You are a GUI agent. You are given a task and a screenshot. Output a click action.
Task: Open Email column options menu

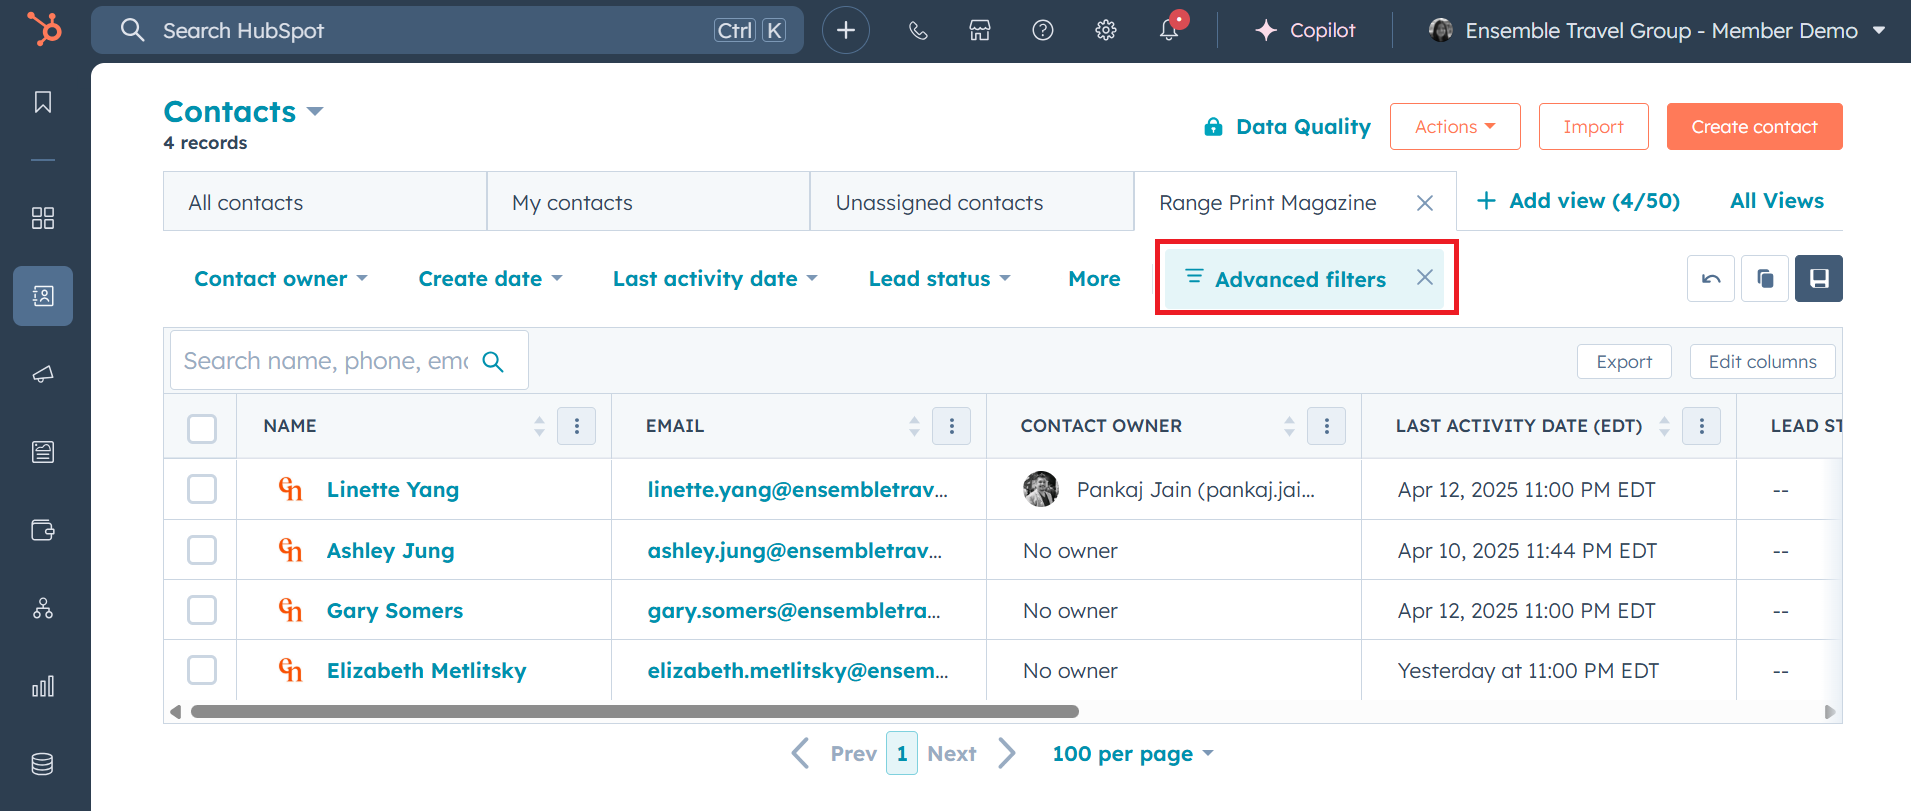[952, 426]
